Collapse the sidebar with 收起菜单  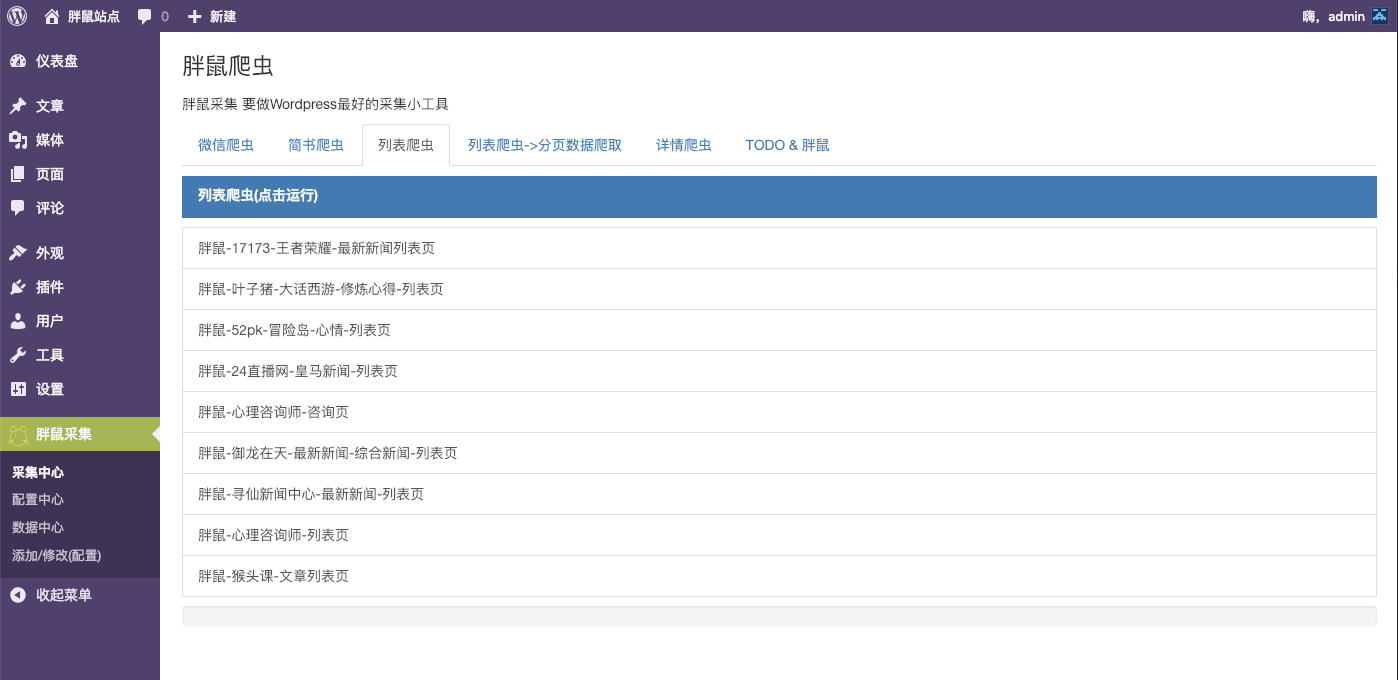pos(63,595)
